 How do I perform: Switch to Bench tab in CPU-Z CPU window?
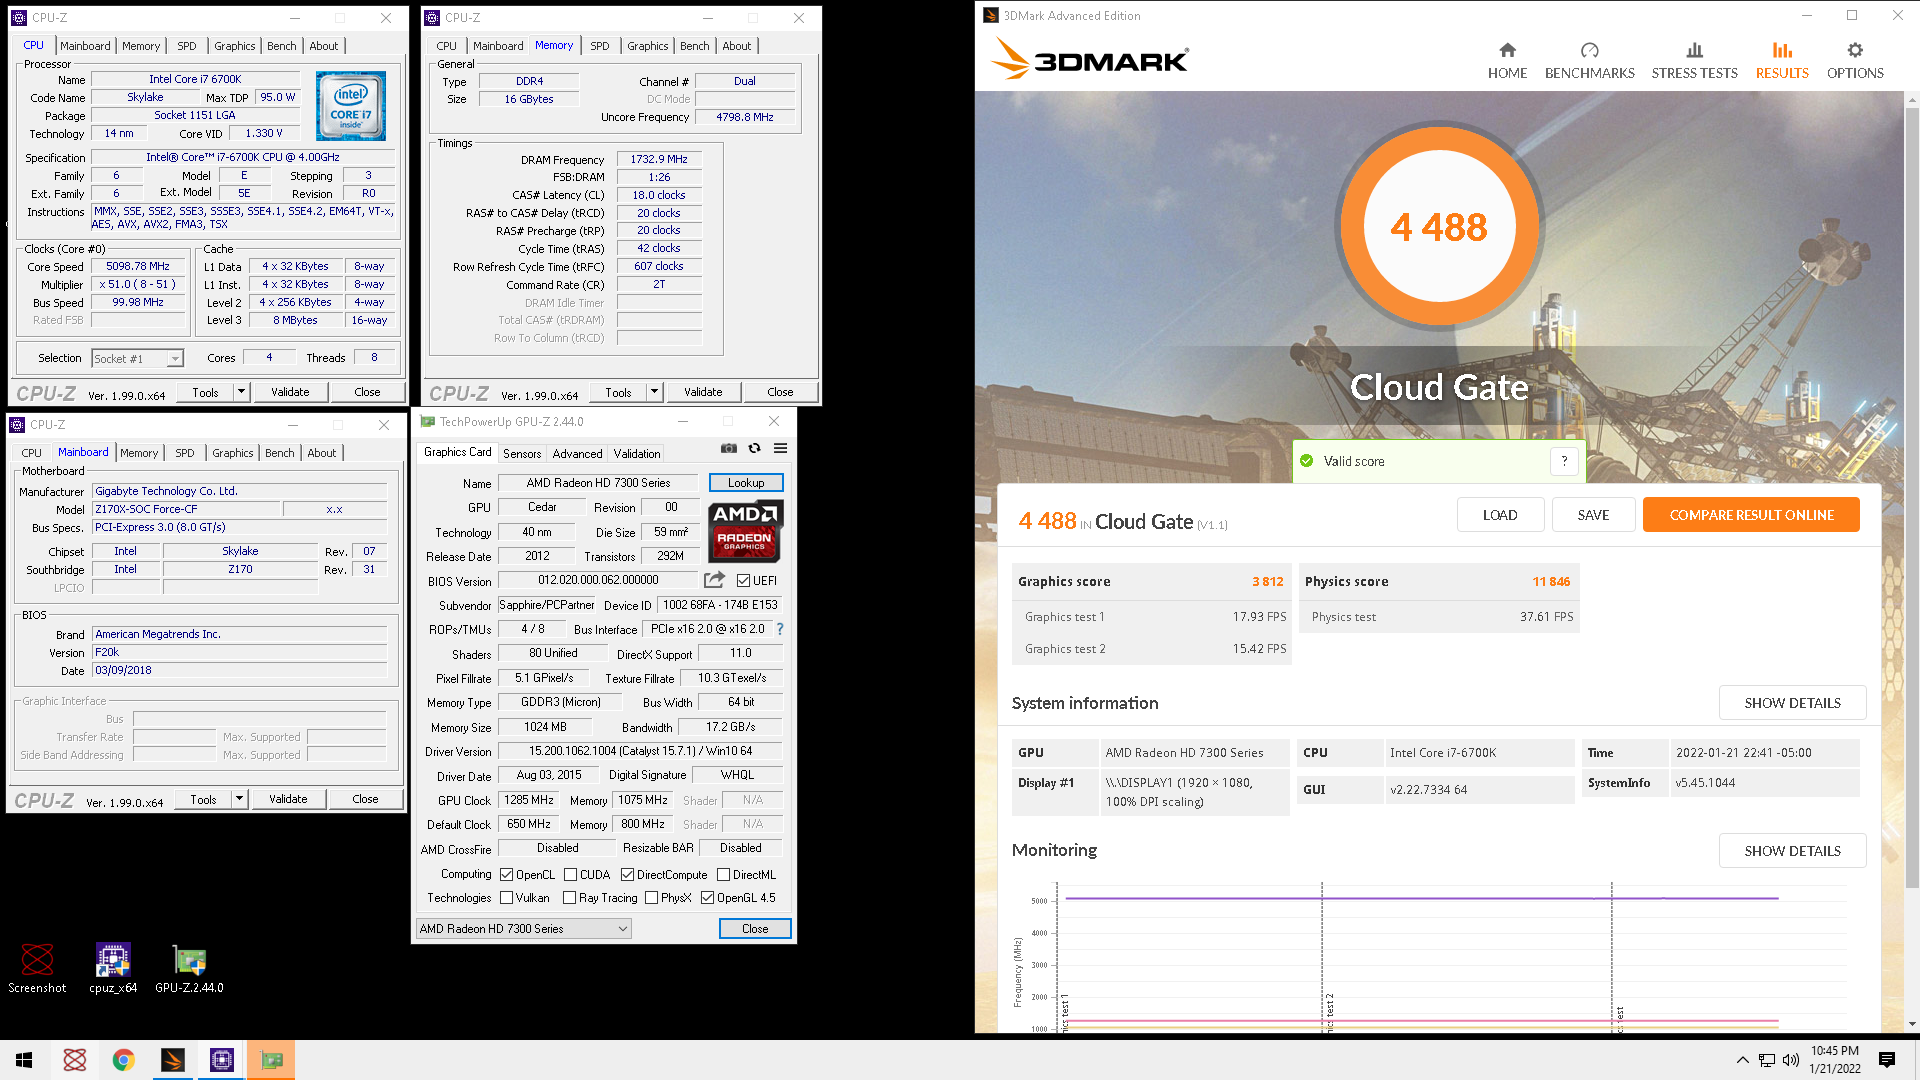click(281, 46)
